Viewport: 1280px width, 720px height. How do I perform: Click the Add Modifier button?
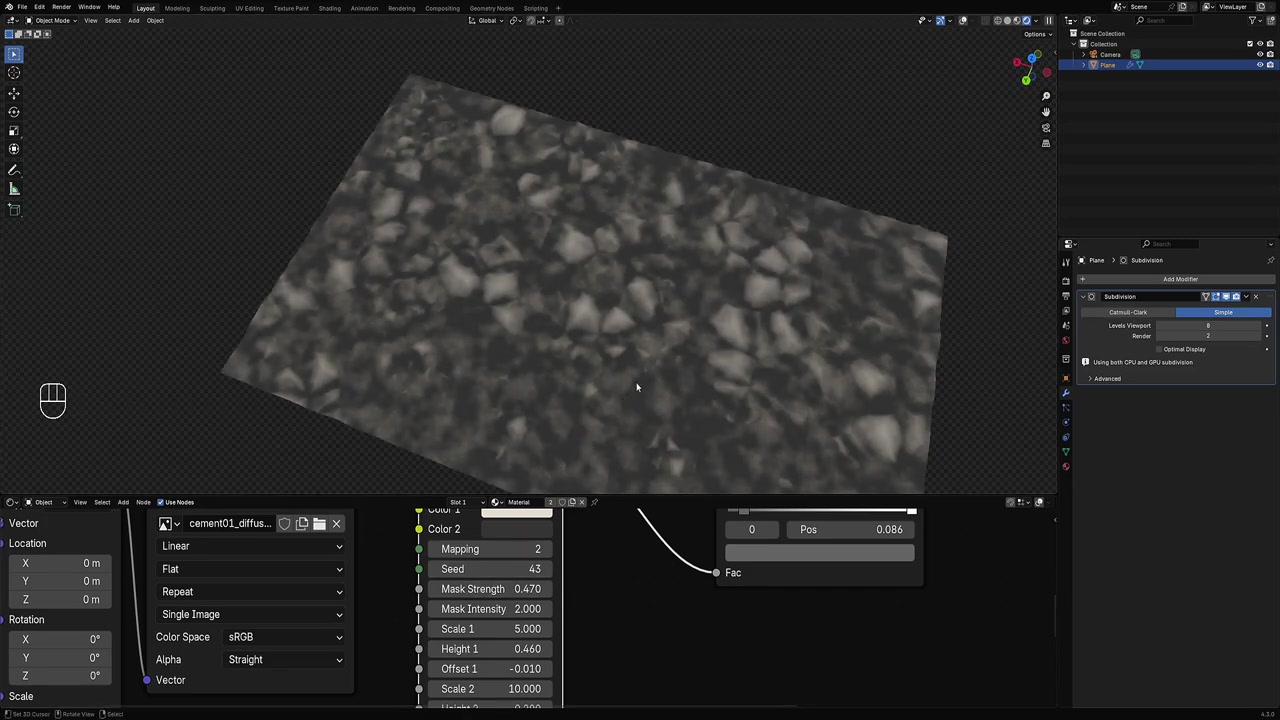pyautogui.click(x=1179, y=279)
